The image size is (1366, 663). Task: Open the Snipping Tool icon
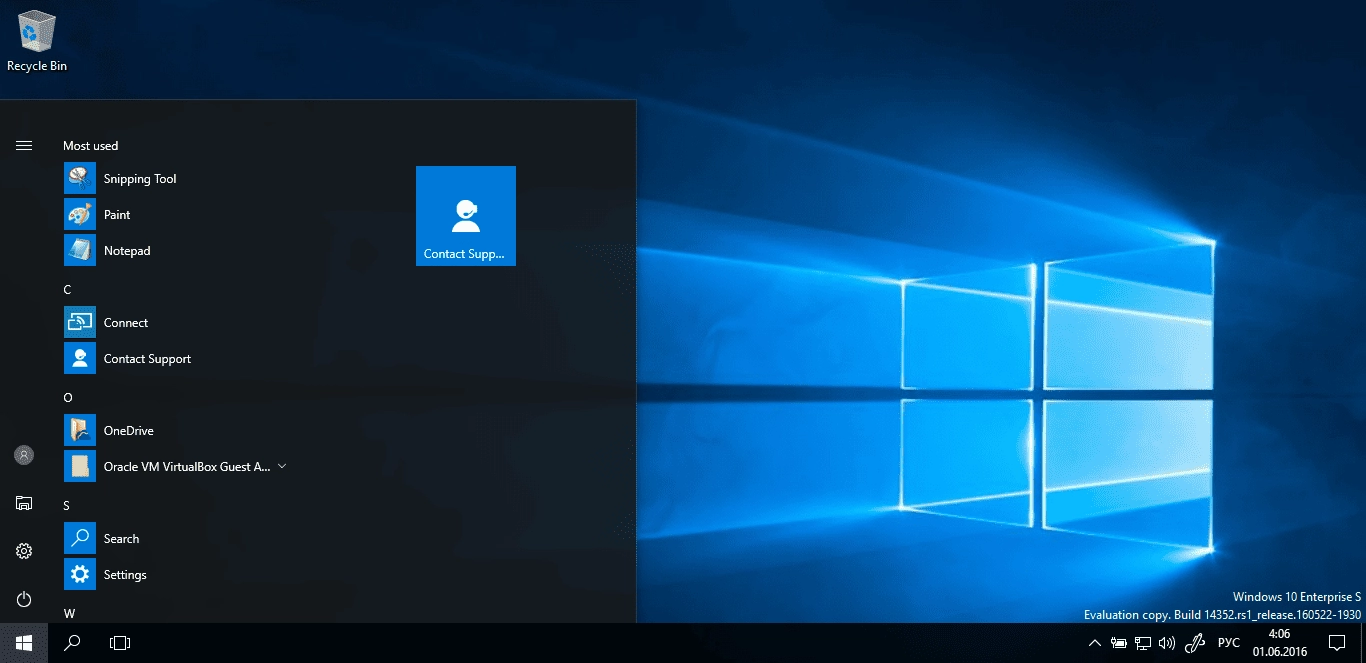point(80,179)
